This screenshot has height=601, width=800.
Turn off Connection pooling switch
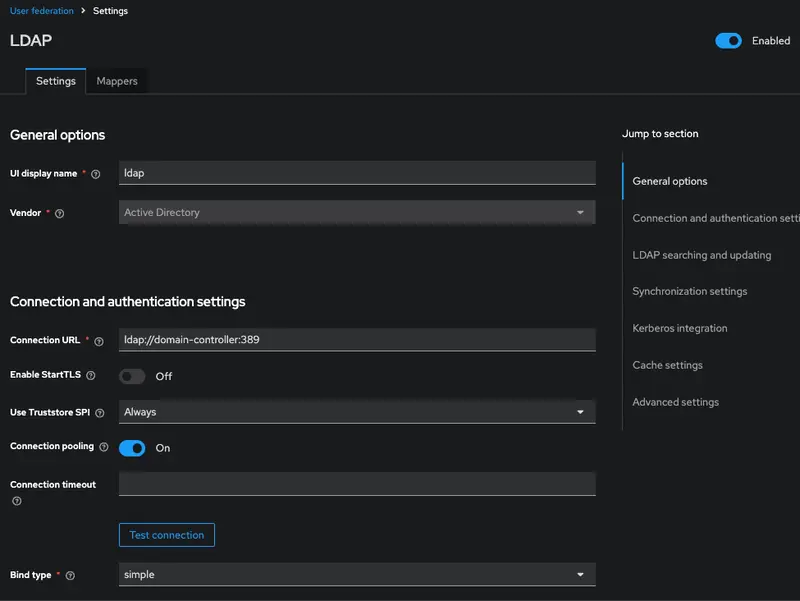pyautogui.click(x=132, y=448)
